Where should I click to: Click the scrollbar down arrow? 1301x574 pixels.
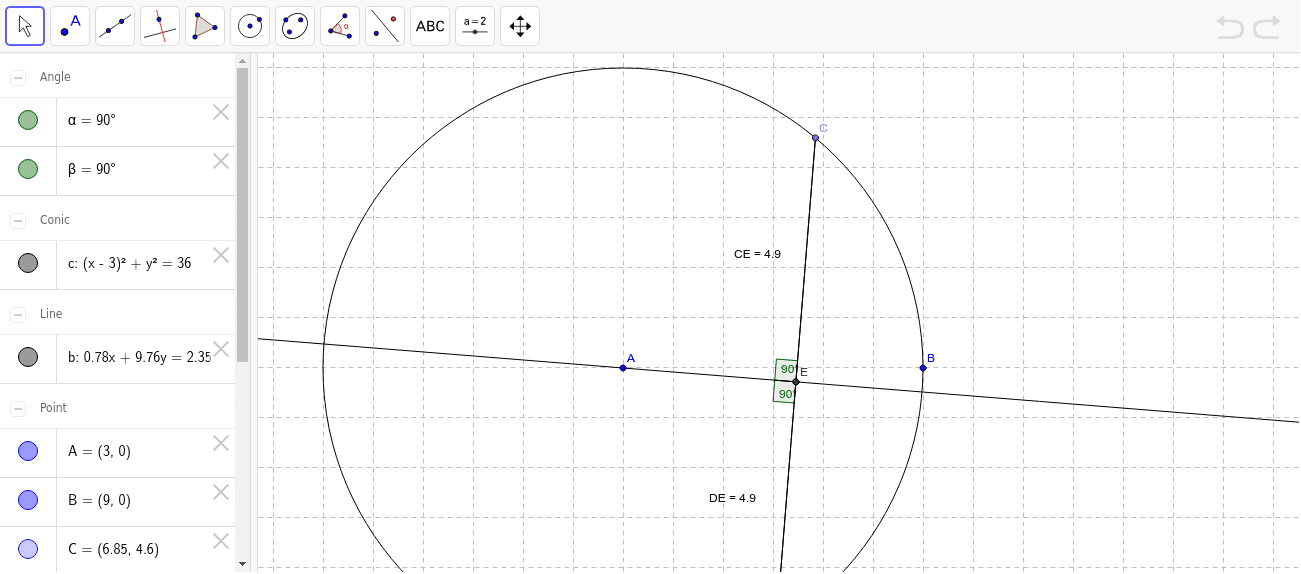pyautogui.click(x=242, y=564)
